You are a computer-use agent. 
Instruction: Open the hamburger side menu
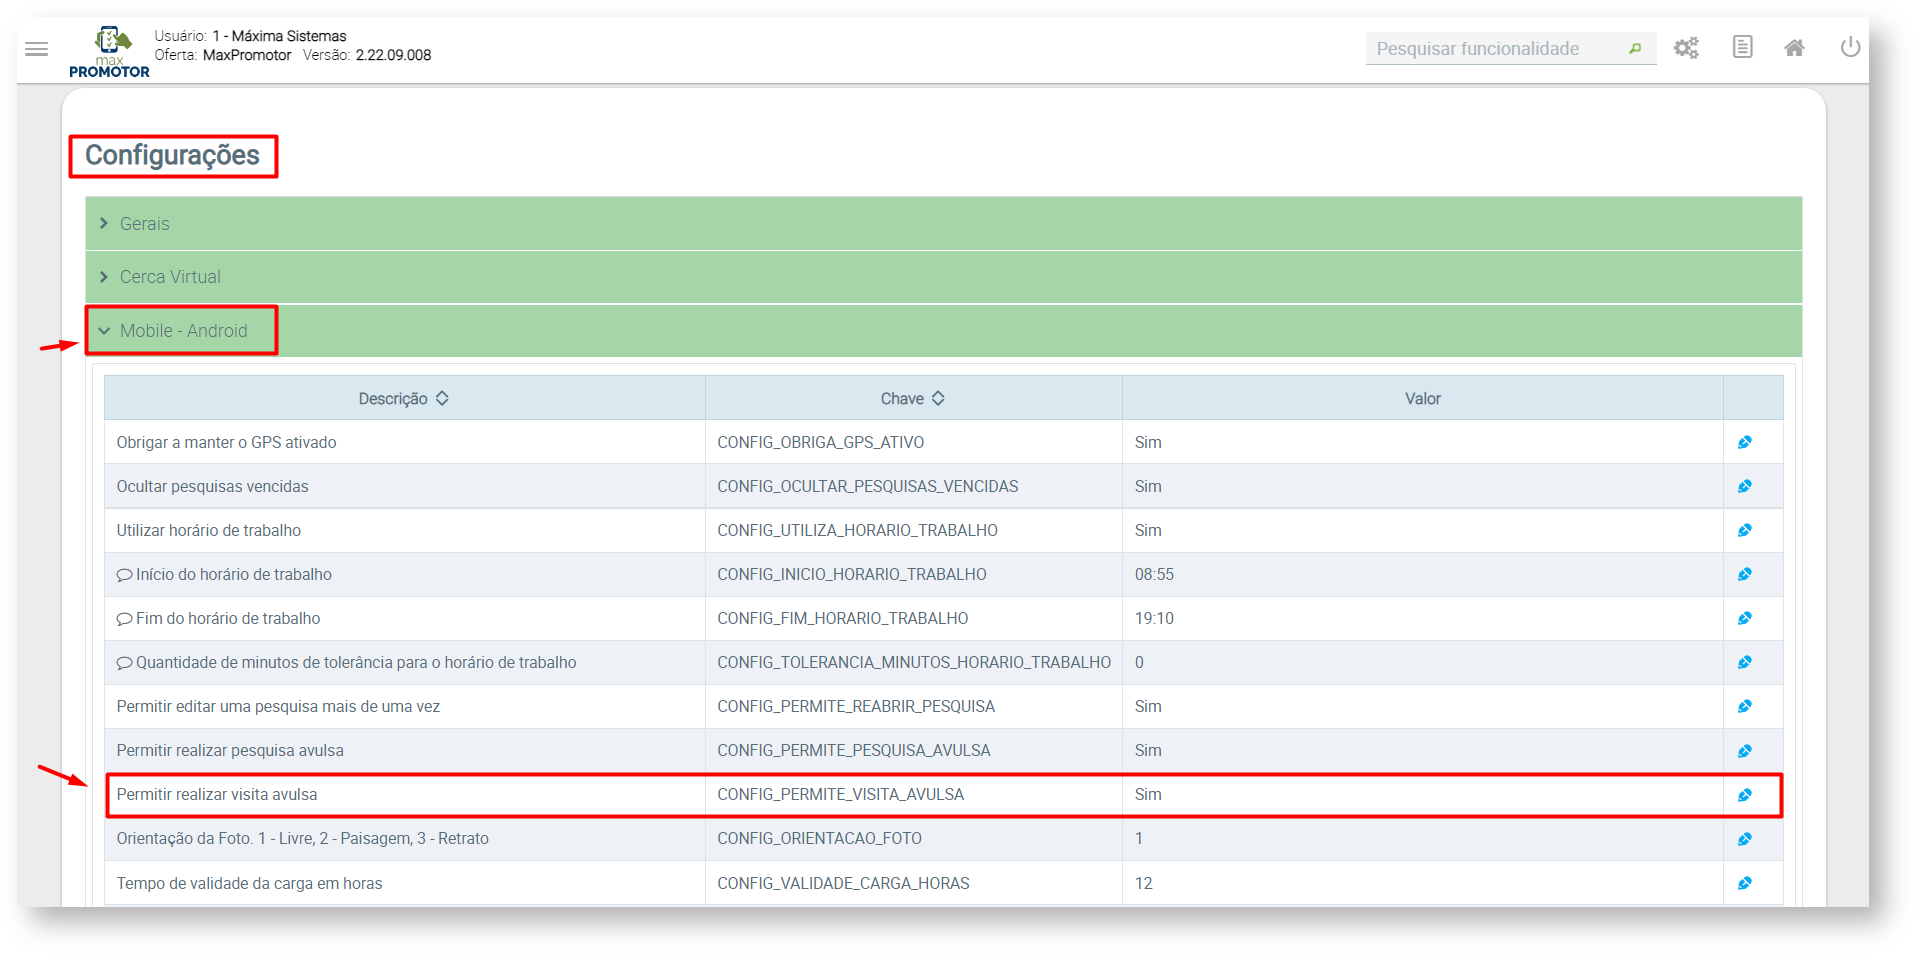[x=37, y=49]
